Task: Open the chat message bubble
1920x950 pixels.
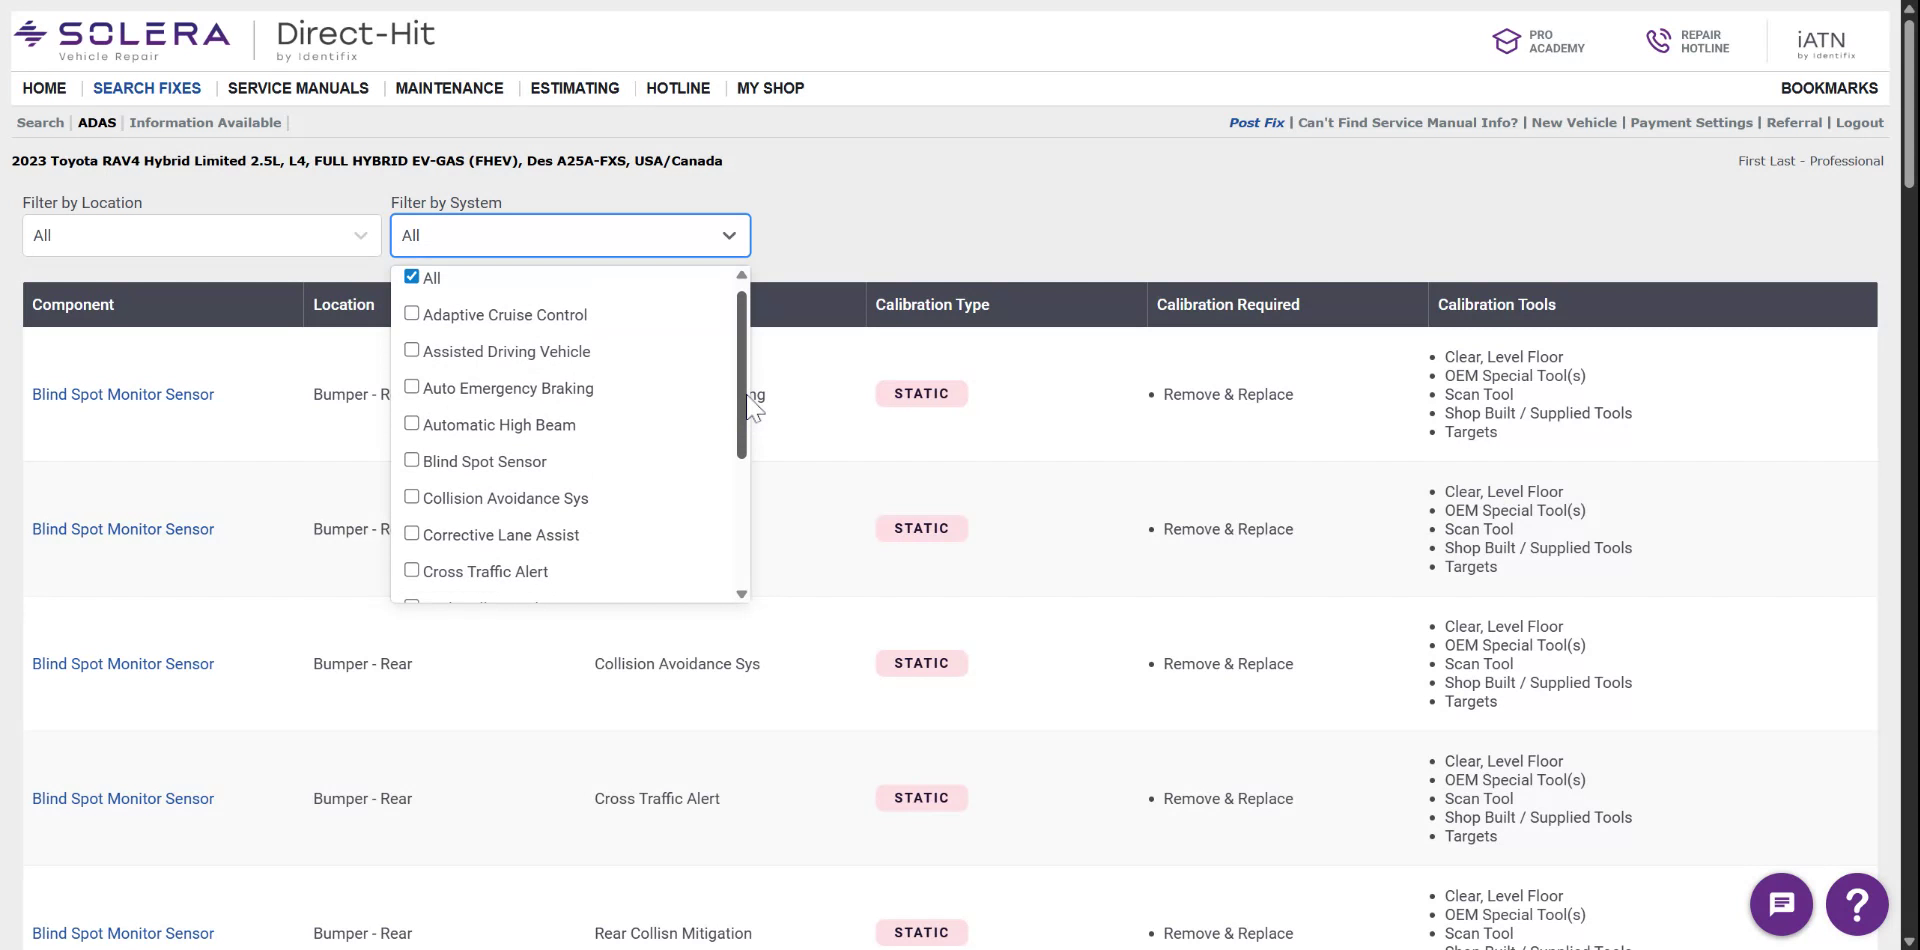Action: pos(1780,903)
